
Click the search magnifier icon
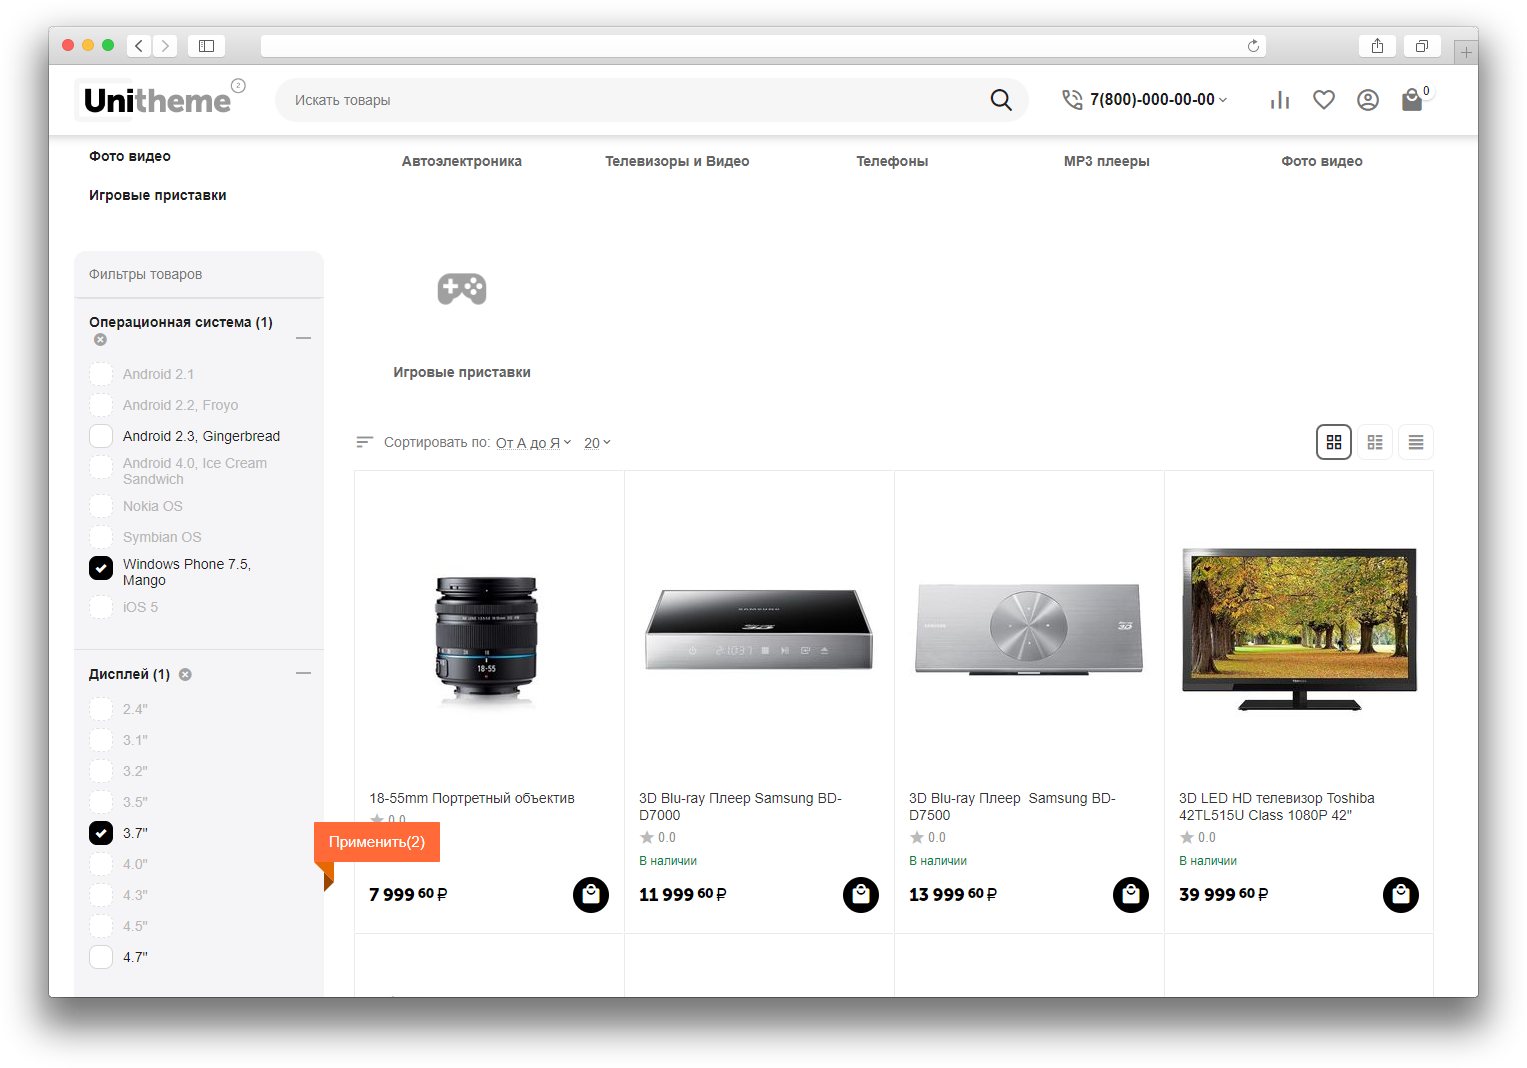click(1001, 100)
